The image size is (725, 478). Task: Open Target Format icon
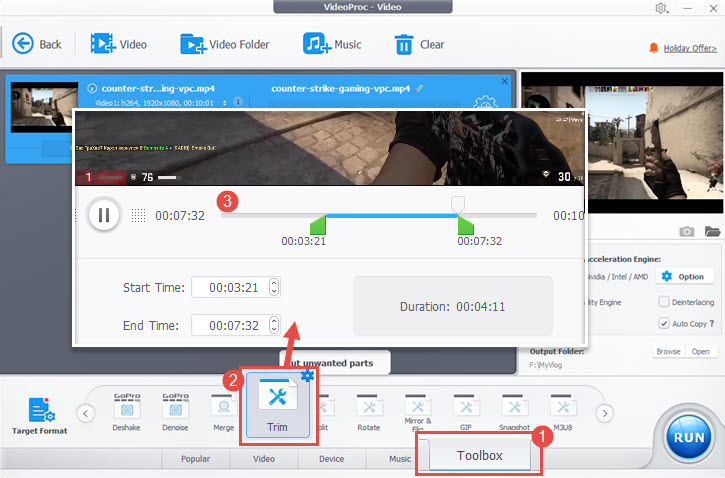tap(40, 416)
